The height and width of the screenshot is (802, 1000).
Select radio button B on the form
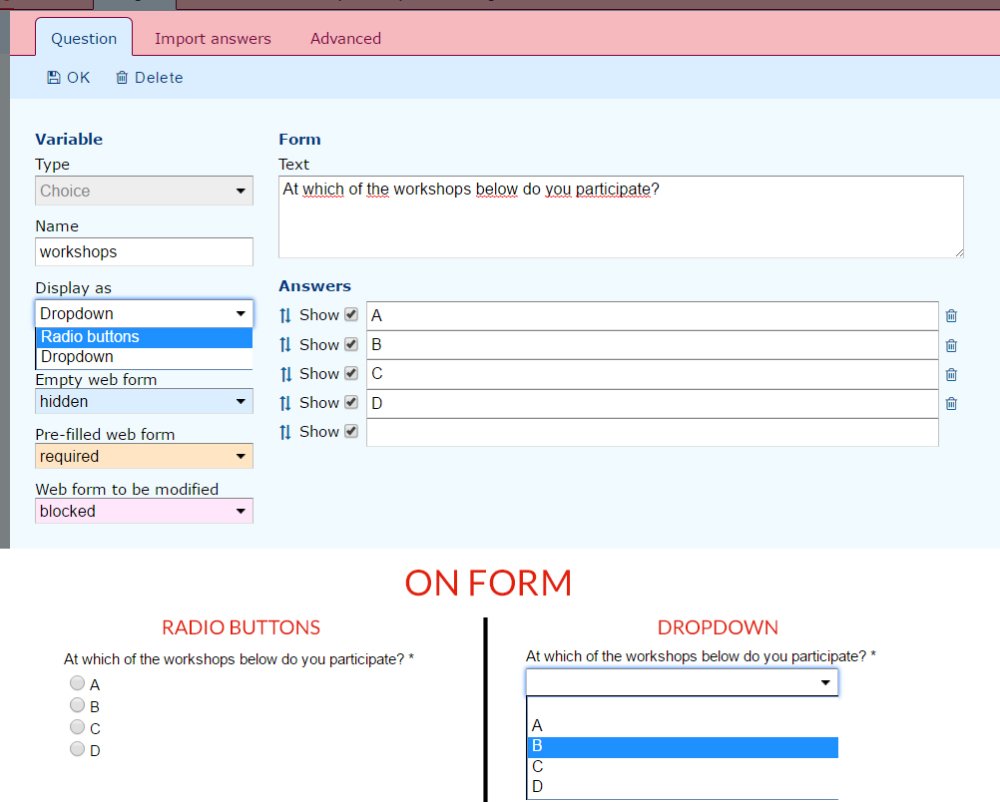tap(77, 705)
